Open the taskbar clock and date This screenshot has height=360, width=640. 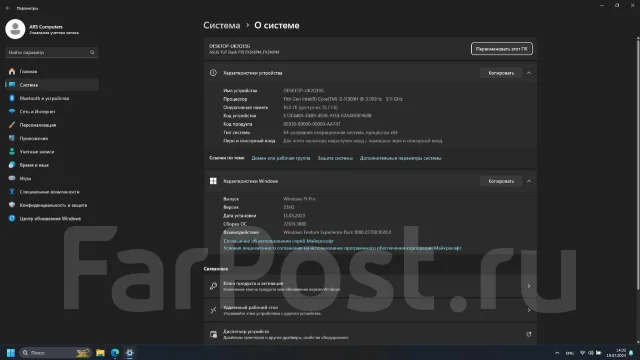coord(616,353)
